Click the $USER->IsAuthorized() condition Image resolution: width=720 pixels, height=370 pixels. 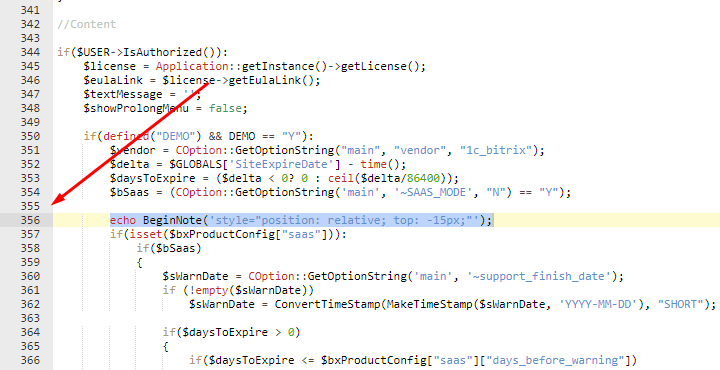146,52
